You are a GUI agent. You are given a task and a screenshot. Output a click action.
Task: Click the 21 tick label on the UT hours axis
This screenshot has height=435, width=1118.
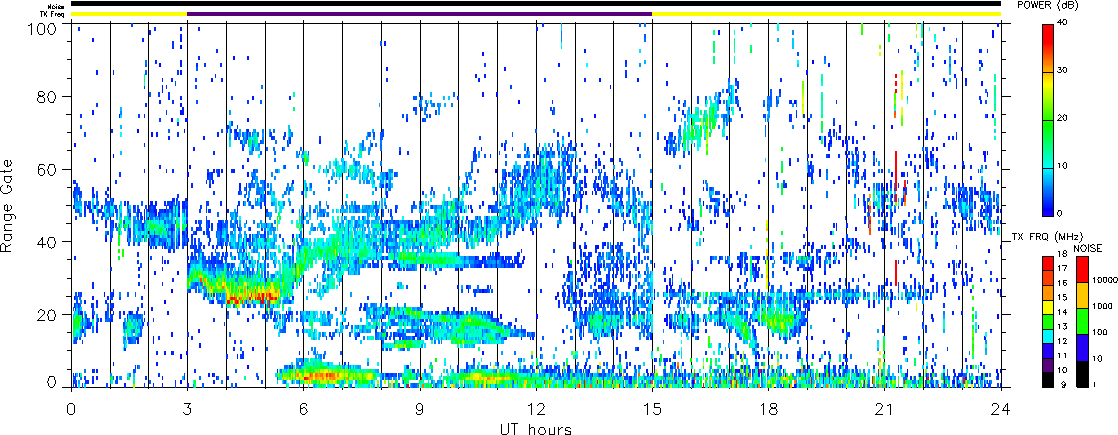[885, 407]
